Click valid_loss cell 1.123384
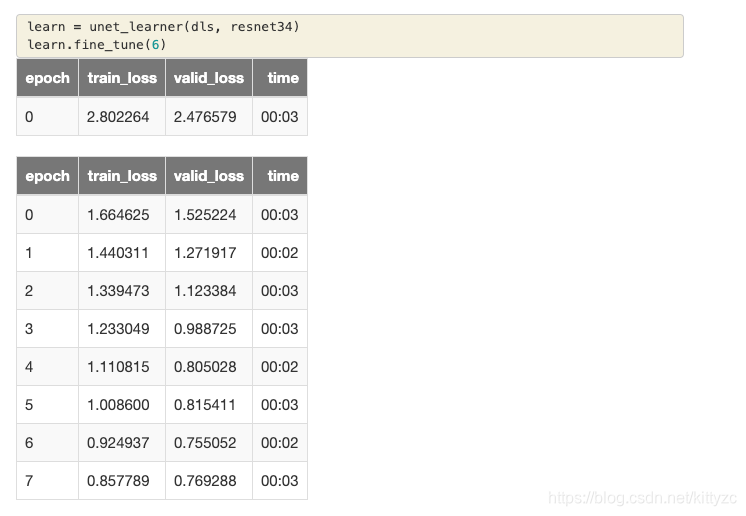This screenshot has width=746, height=516. pos(209,291)
